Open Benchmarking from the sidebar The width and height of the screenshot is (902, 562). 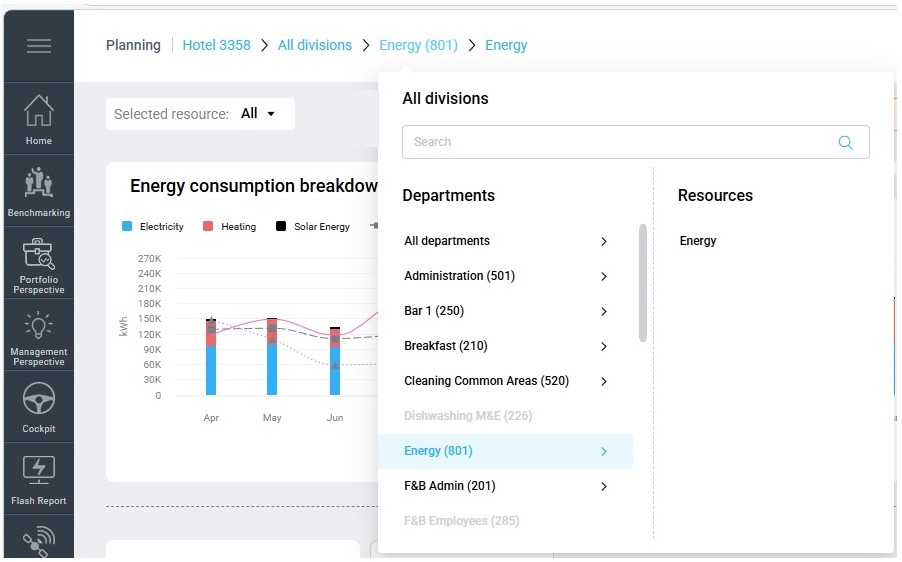(x=38, y=190)
